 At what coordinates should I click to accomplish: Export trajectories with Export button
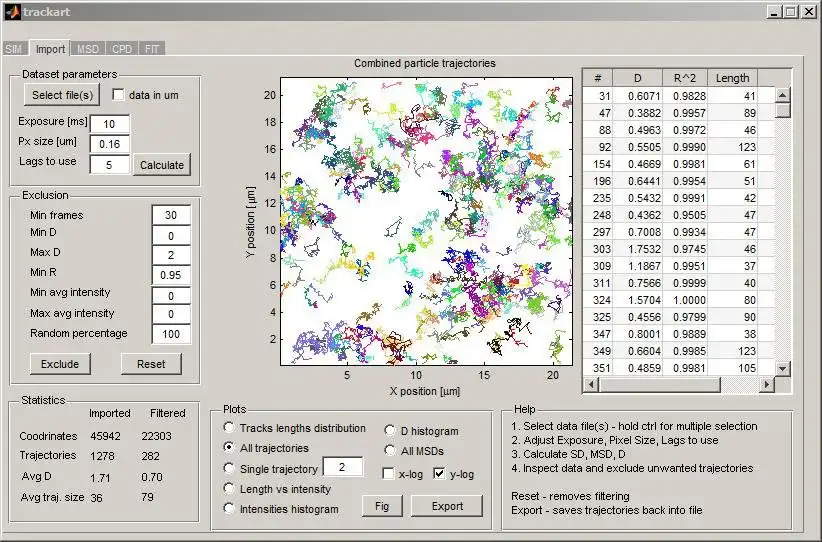click(x=447, y=506)
